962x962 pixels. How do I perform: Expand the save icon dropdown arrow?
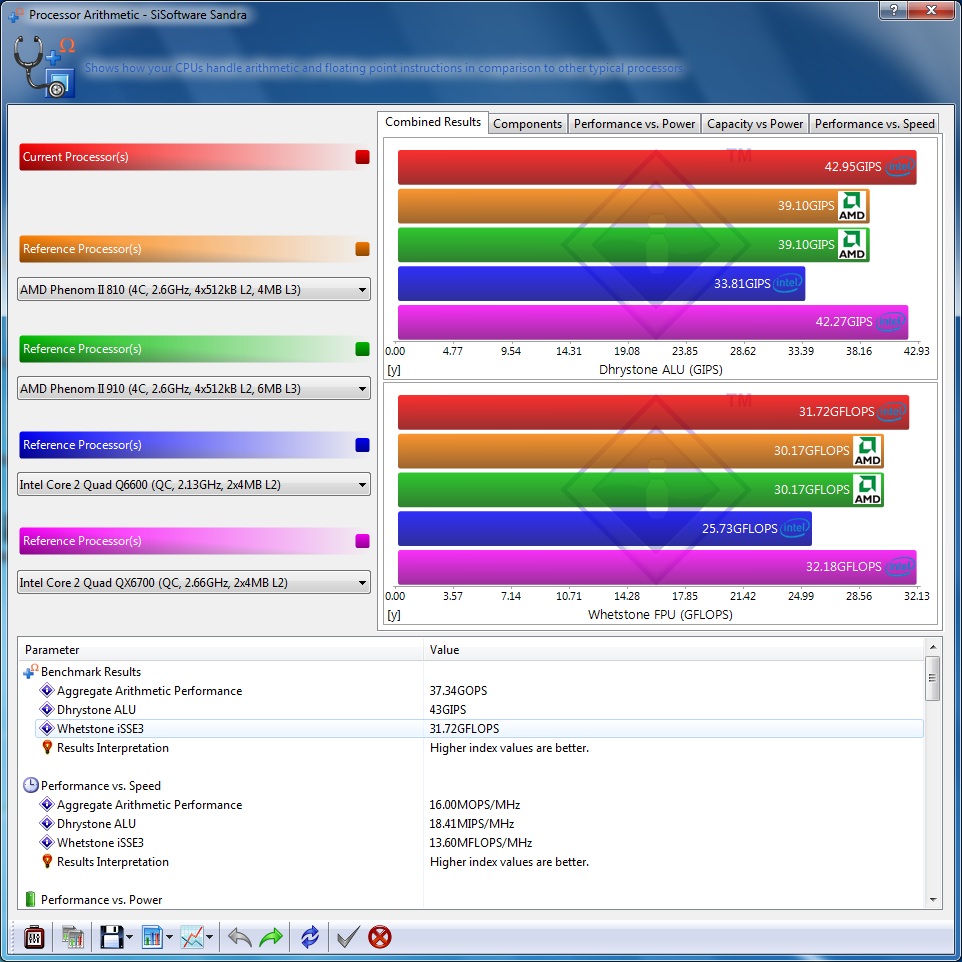[x=129, y=937]
